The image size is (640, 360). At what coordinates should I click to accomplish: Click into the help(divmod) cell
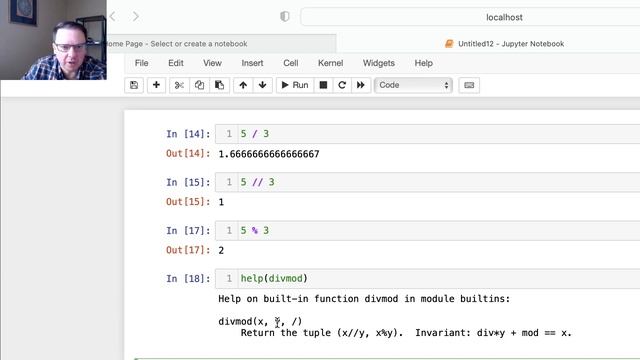(427, 279)
